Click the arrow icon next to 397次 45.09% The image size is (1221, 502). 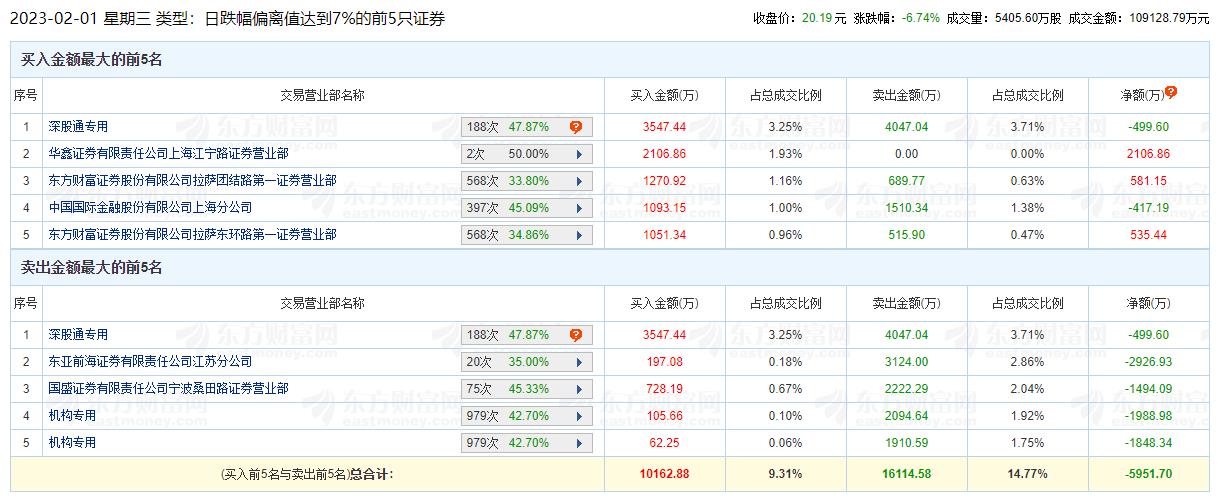point(579,208)
